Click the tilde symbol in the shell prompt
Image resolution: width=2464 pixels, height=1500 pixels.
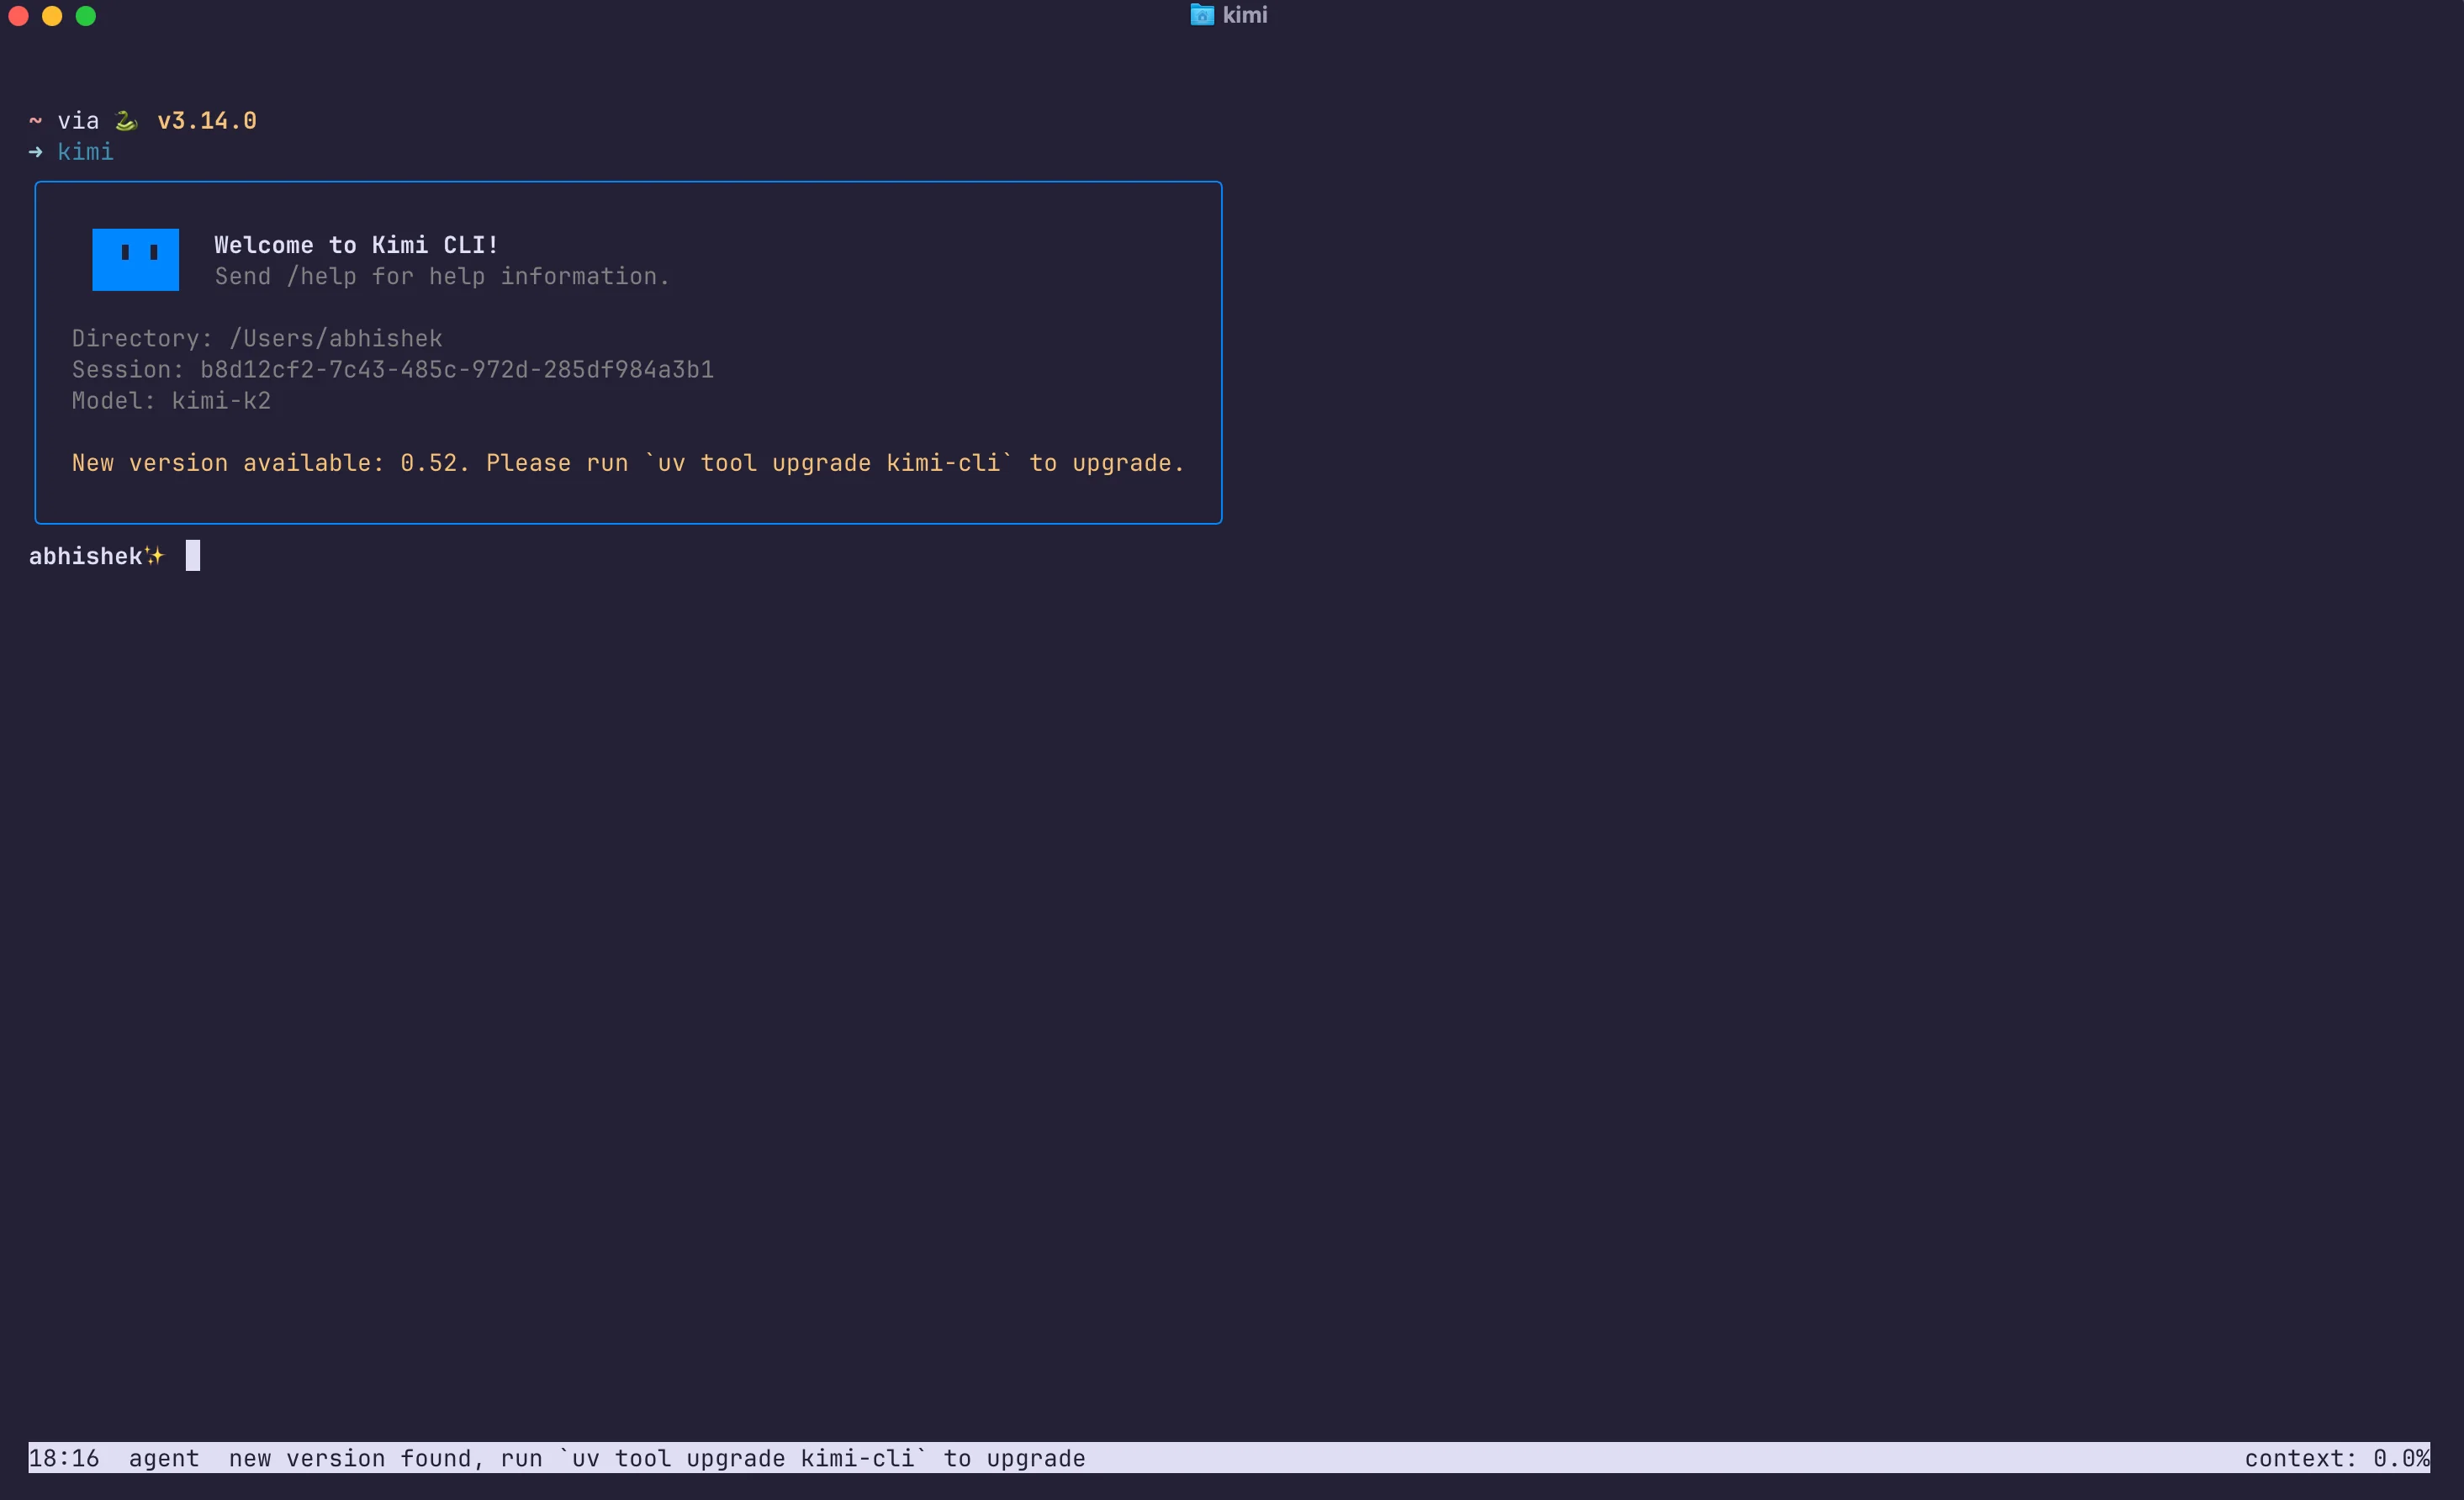click(36, 120)
